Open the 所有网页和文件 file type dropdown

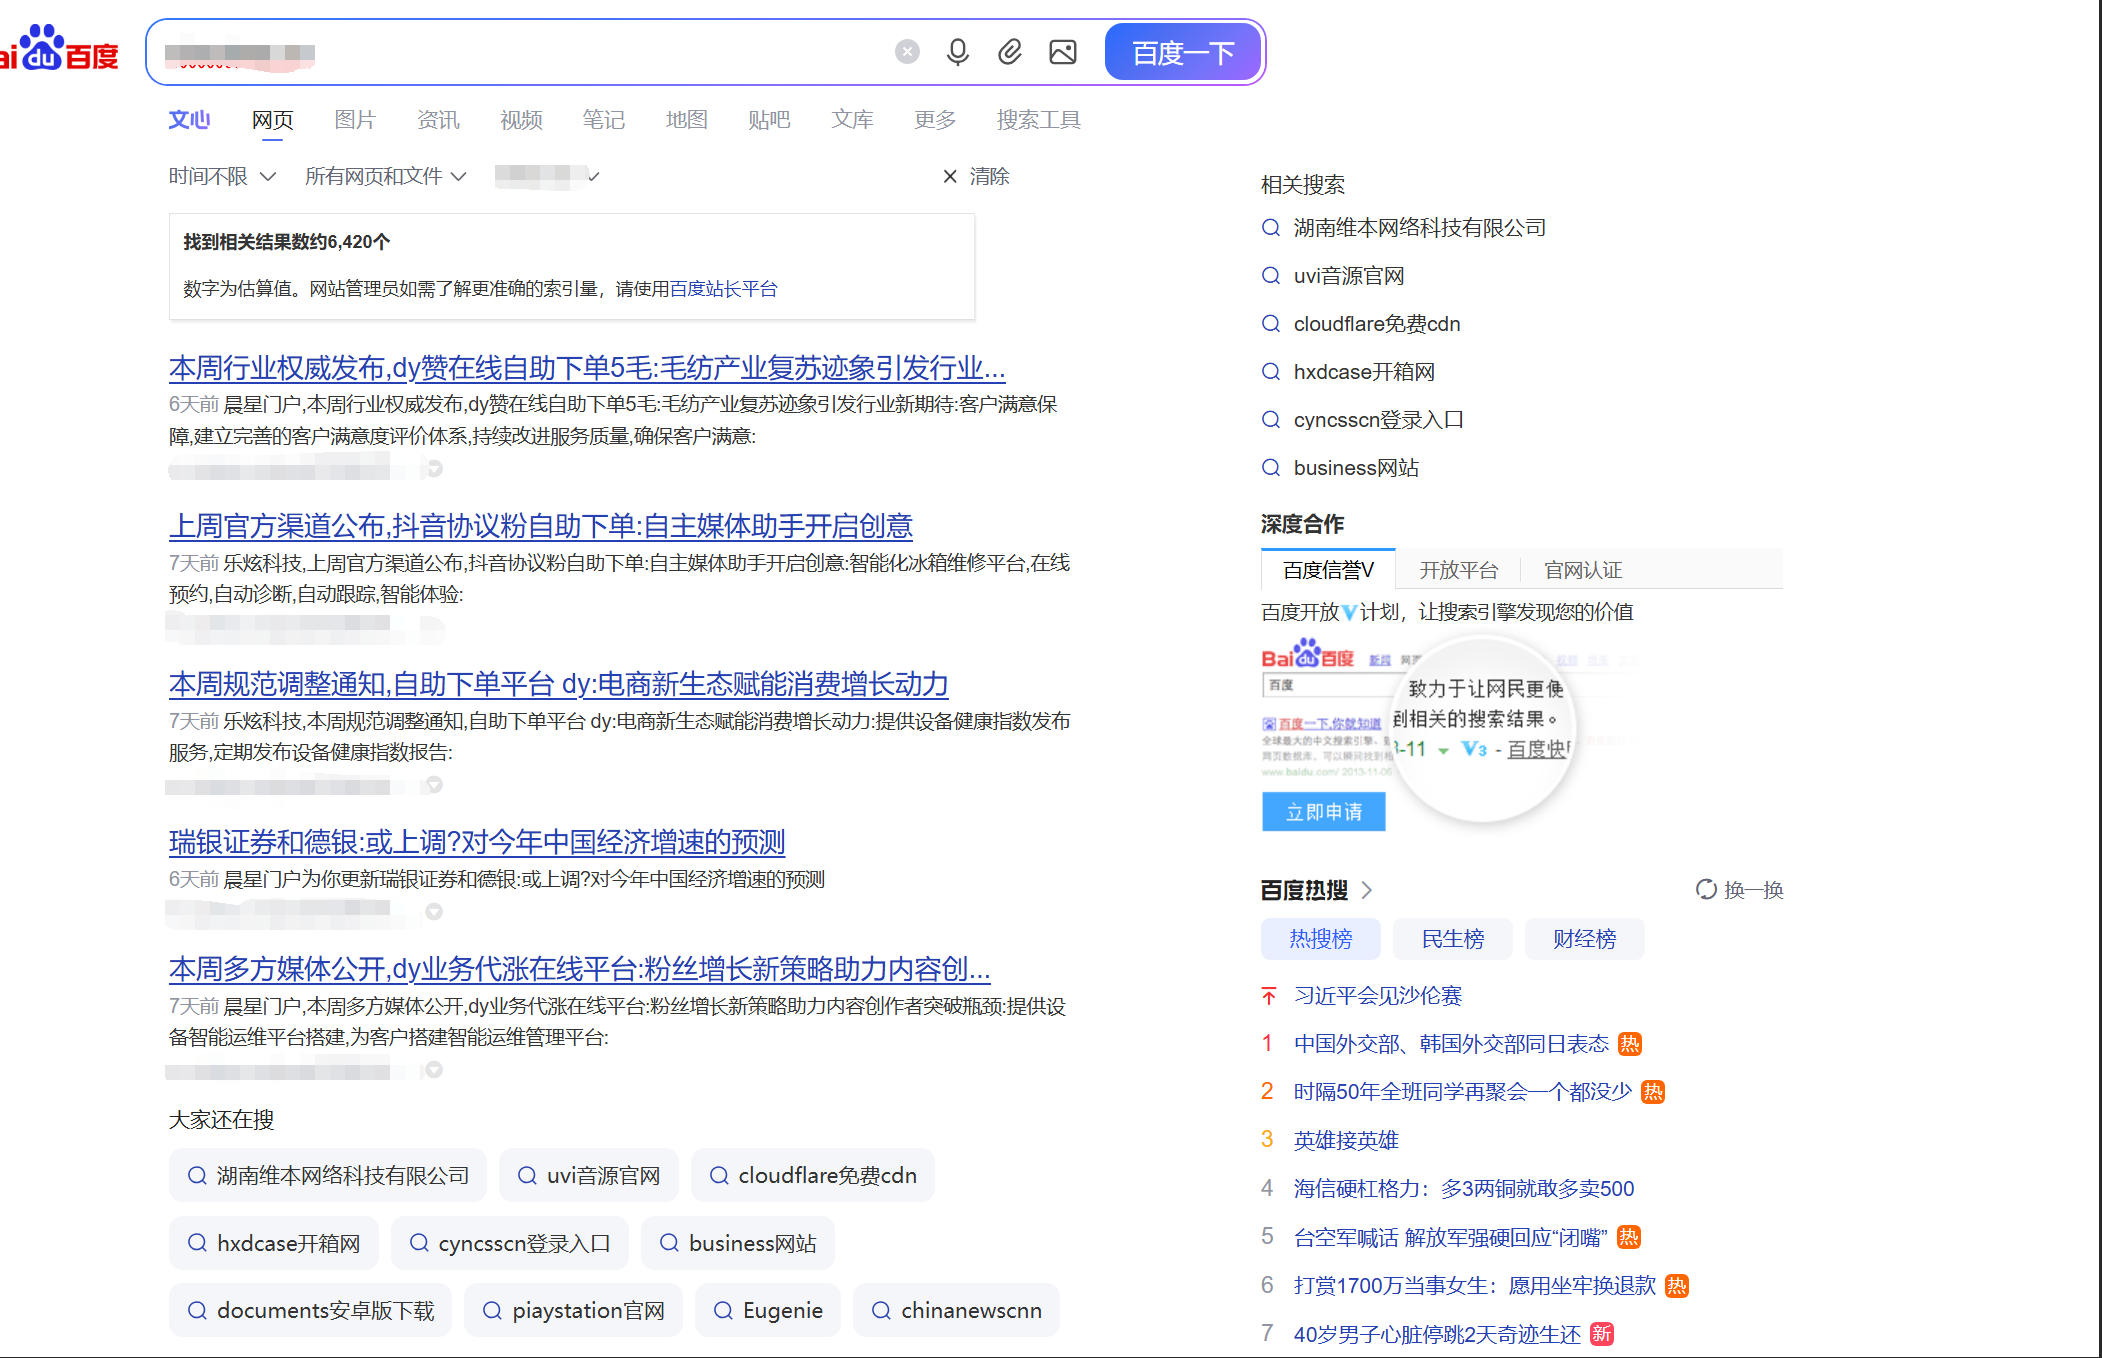pyautogui.click(x=385, y=176)
